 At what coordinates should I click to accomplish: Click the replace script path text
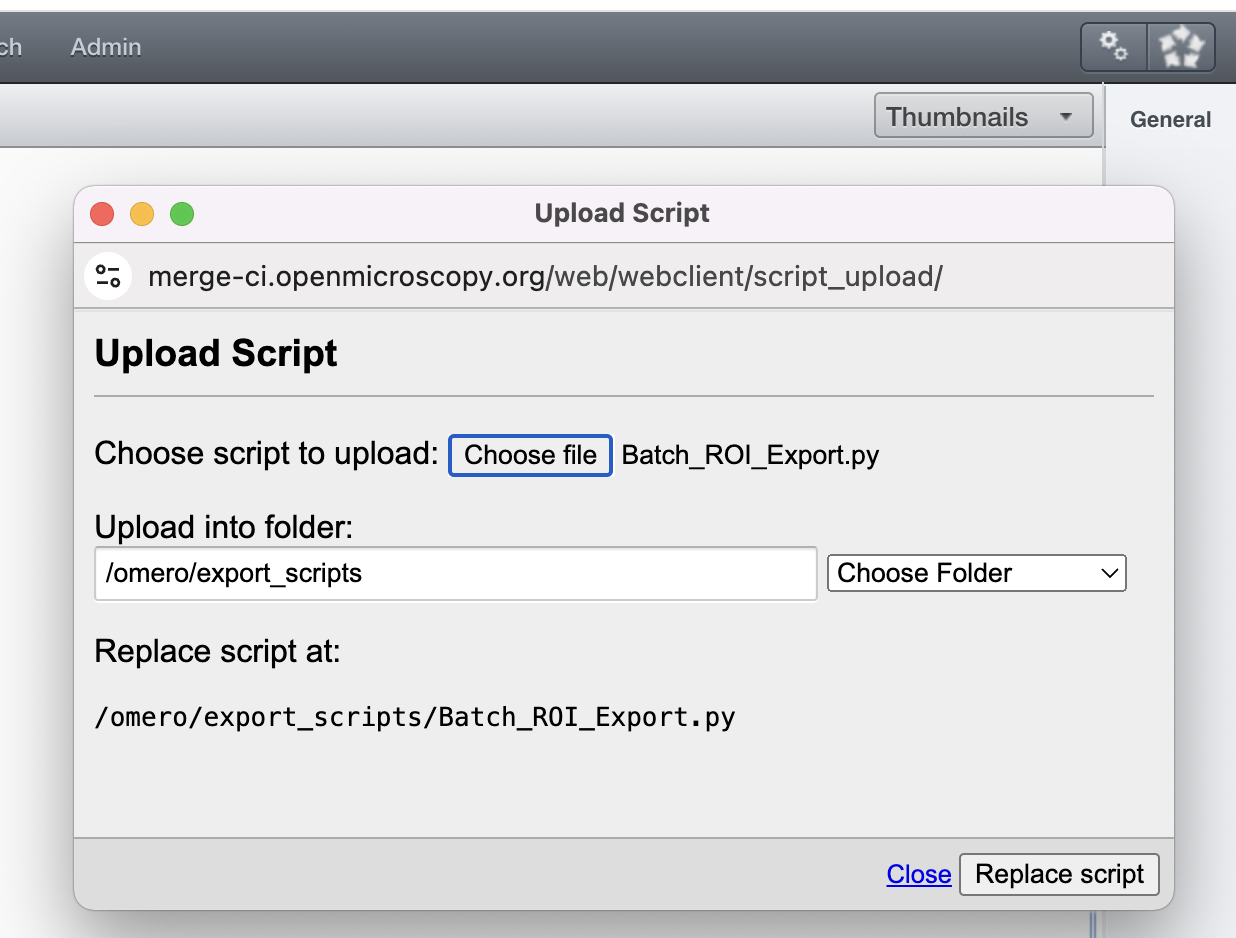point(414,716)
